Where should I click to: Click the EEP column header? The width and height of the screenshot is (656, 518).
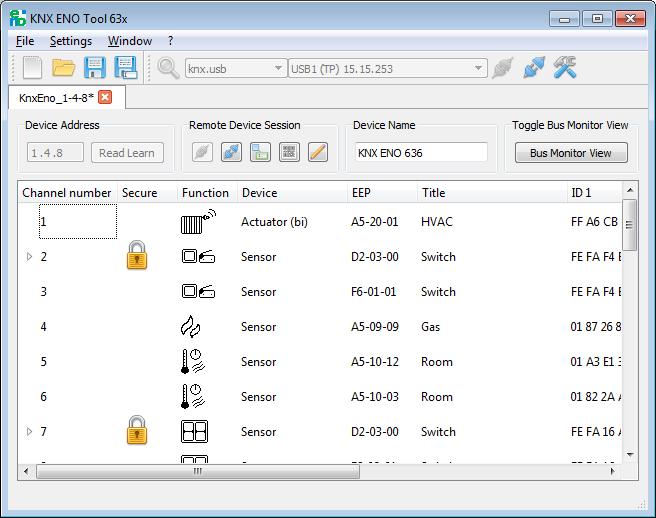382,193
